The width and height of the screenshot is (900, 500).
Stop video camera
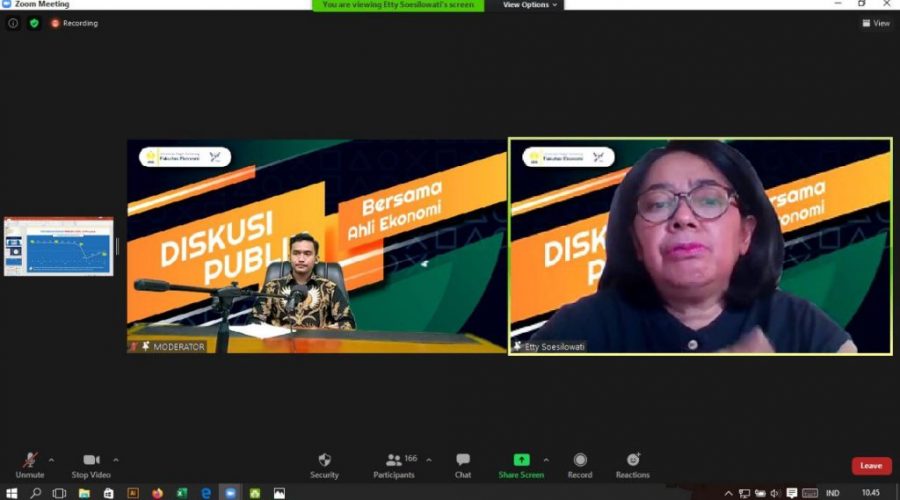(x=91, y=464)
